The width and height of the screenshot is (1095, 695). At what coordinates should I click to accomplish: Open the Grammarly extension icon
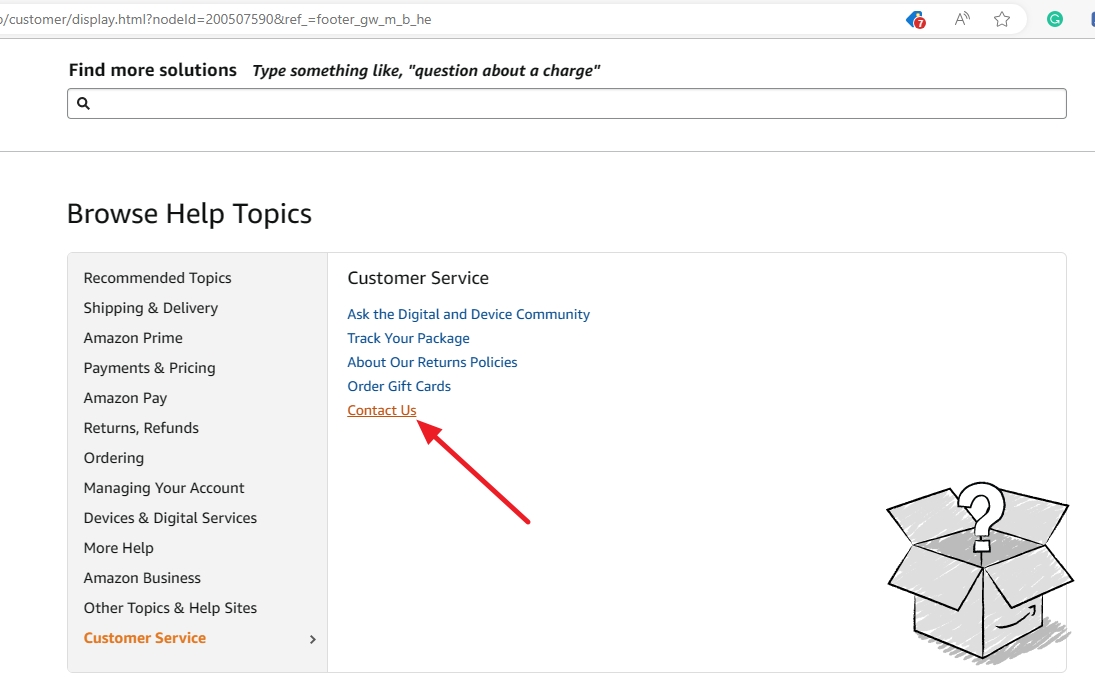[x=1054, y=19]
